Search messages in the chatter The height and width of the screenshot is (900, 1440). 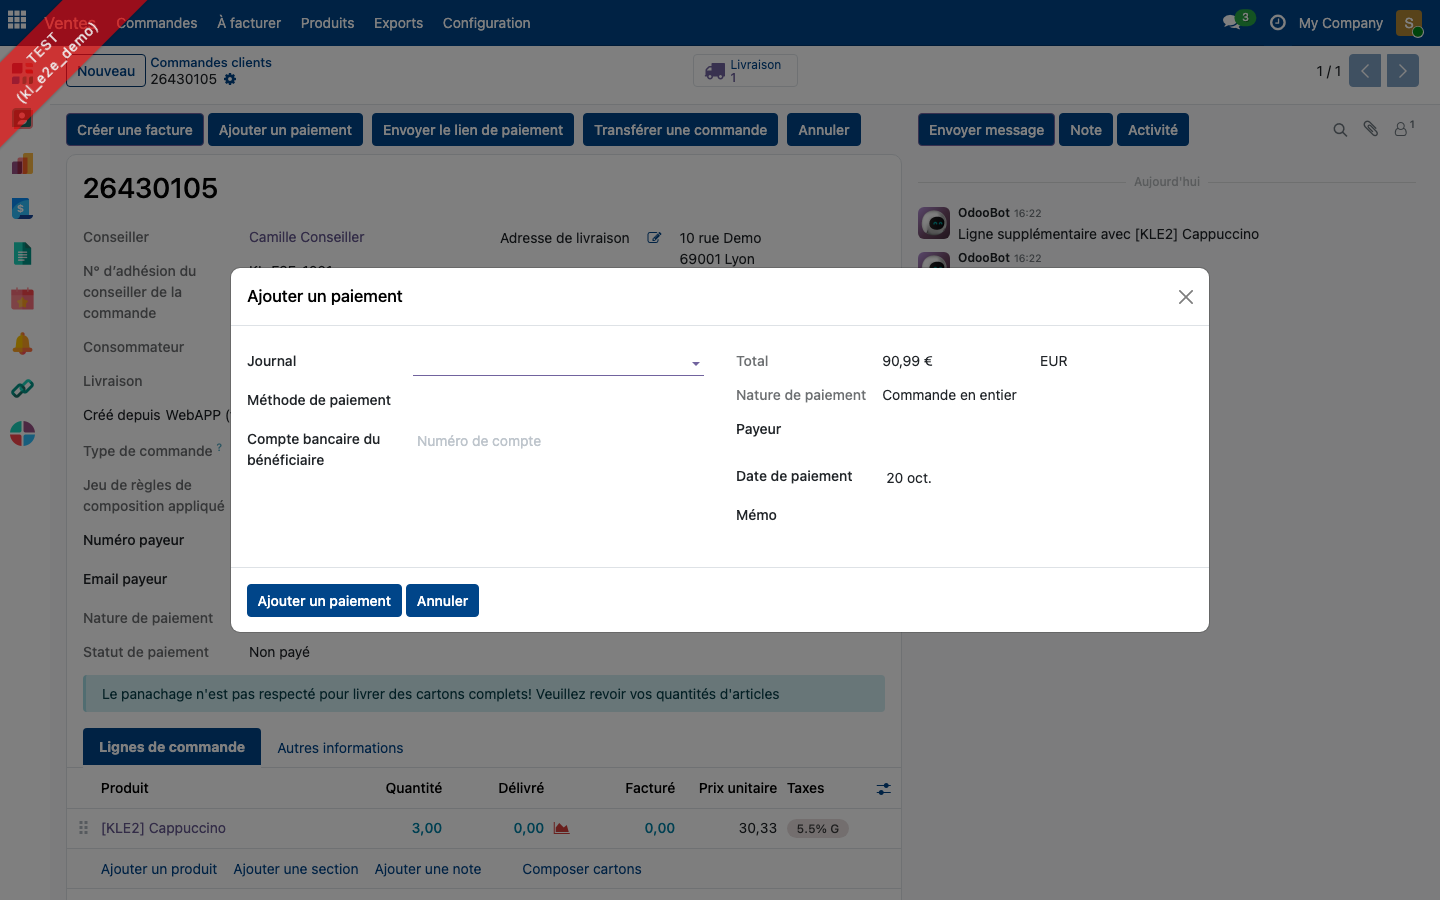tap(1340, 130)
